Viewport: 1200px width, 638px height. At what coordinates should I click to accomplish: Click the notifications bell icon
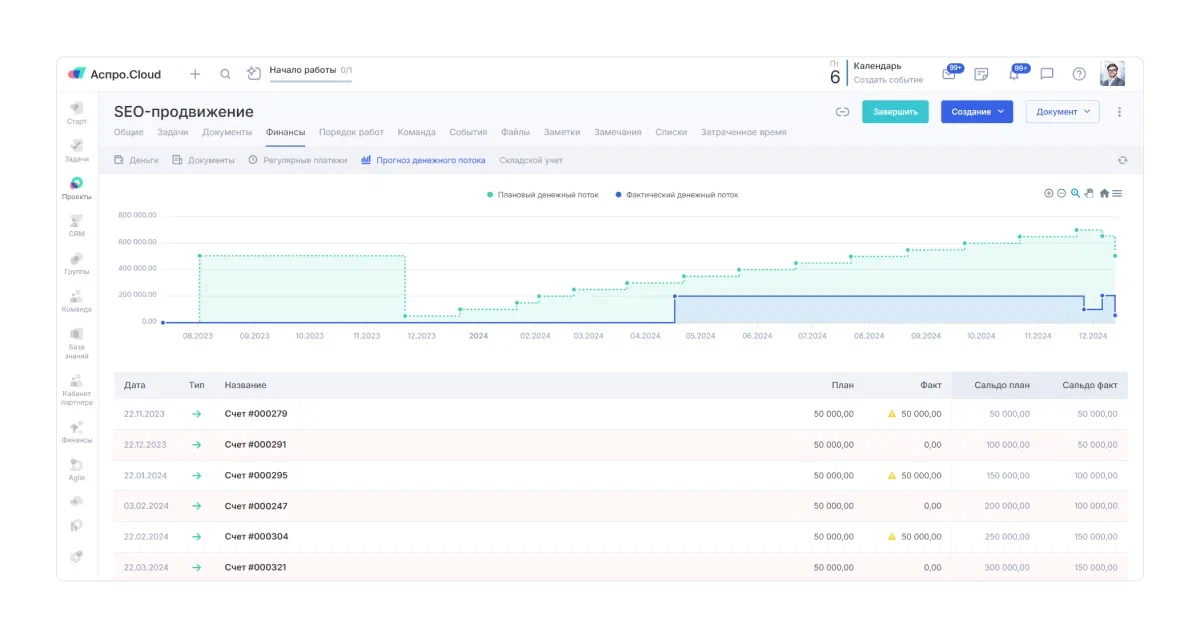click(1014, 74)
